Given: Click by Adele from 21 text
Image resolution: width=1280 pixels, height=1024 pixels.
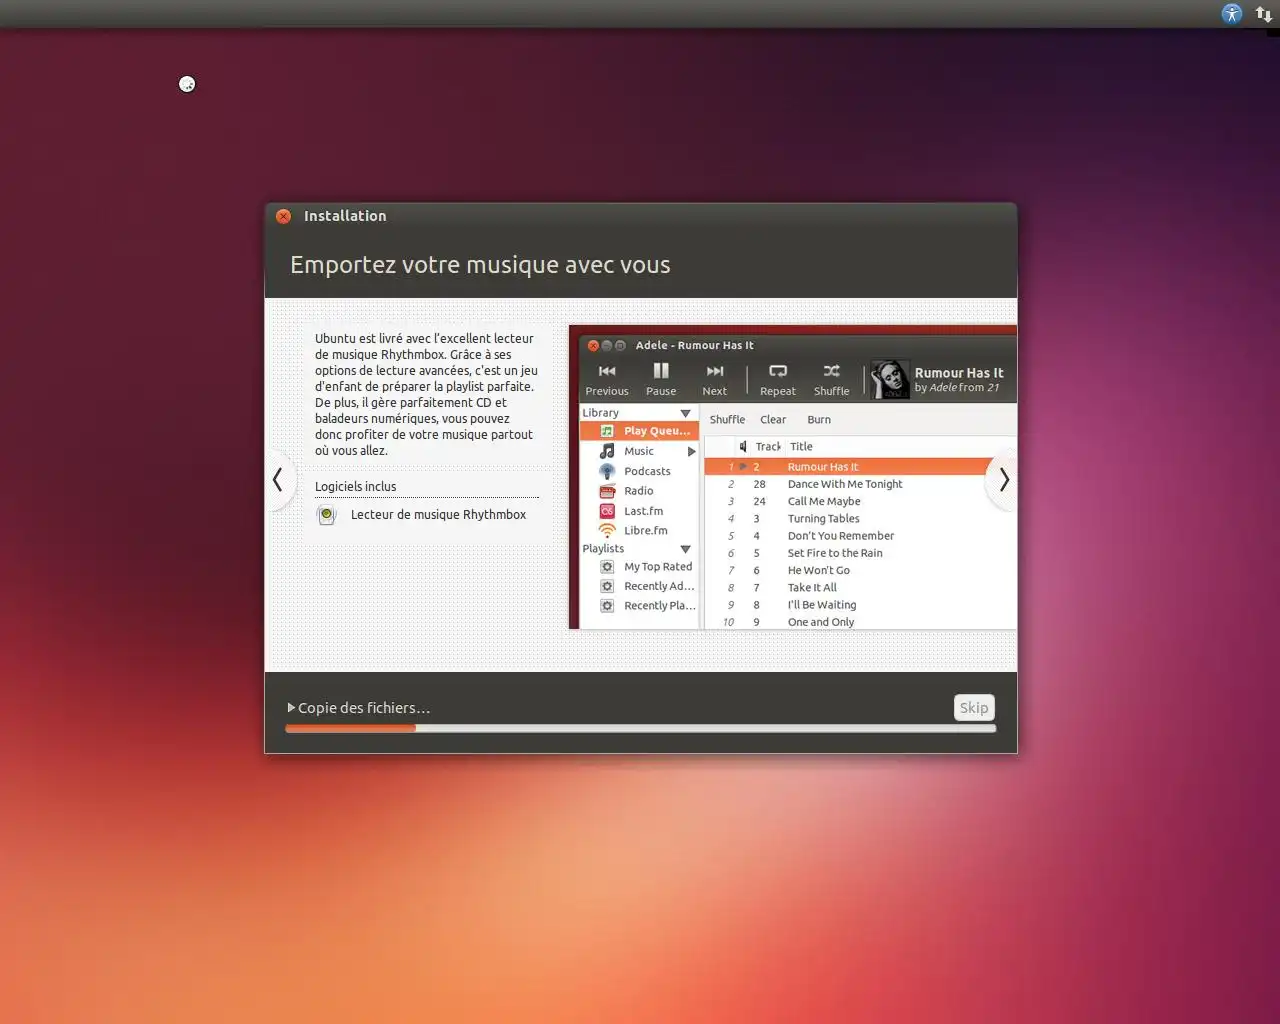Looking at the screenshot, I should [x=957, y=388].
